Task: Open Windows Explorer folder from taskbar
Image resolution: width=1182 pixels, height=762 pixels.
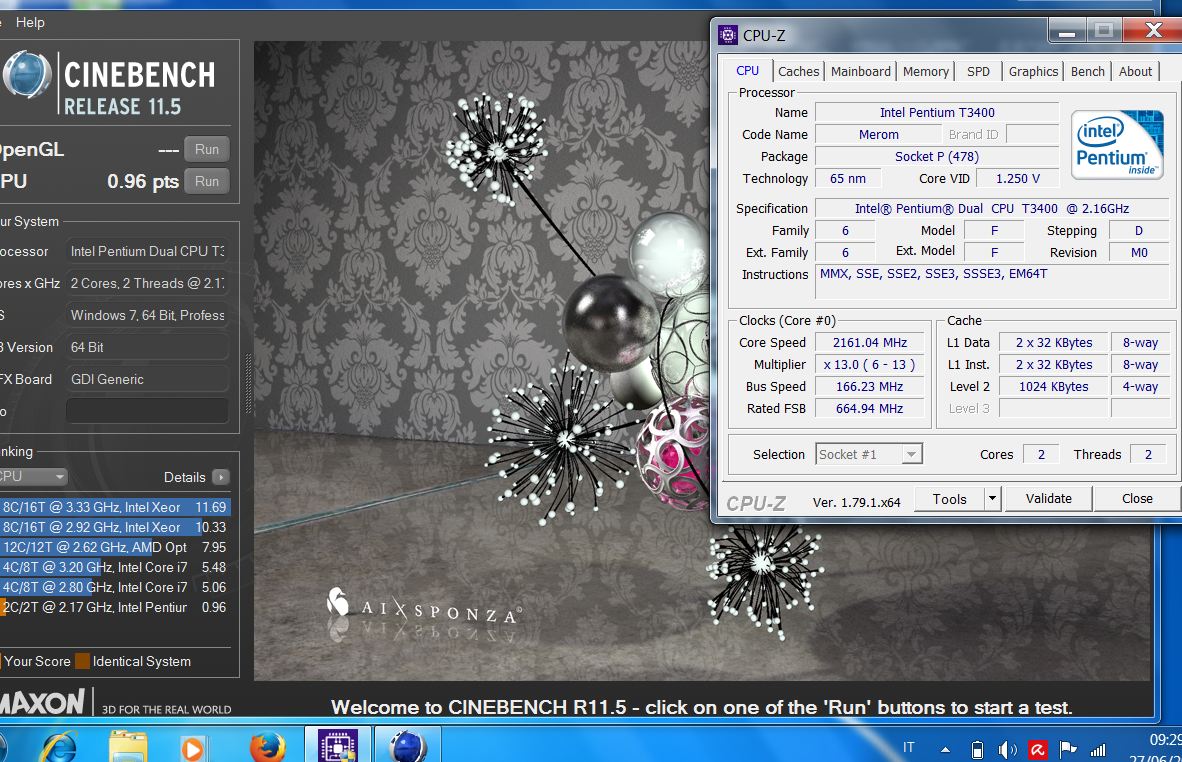Action: [128, 747]
